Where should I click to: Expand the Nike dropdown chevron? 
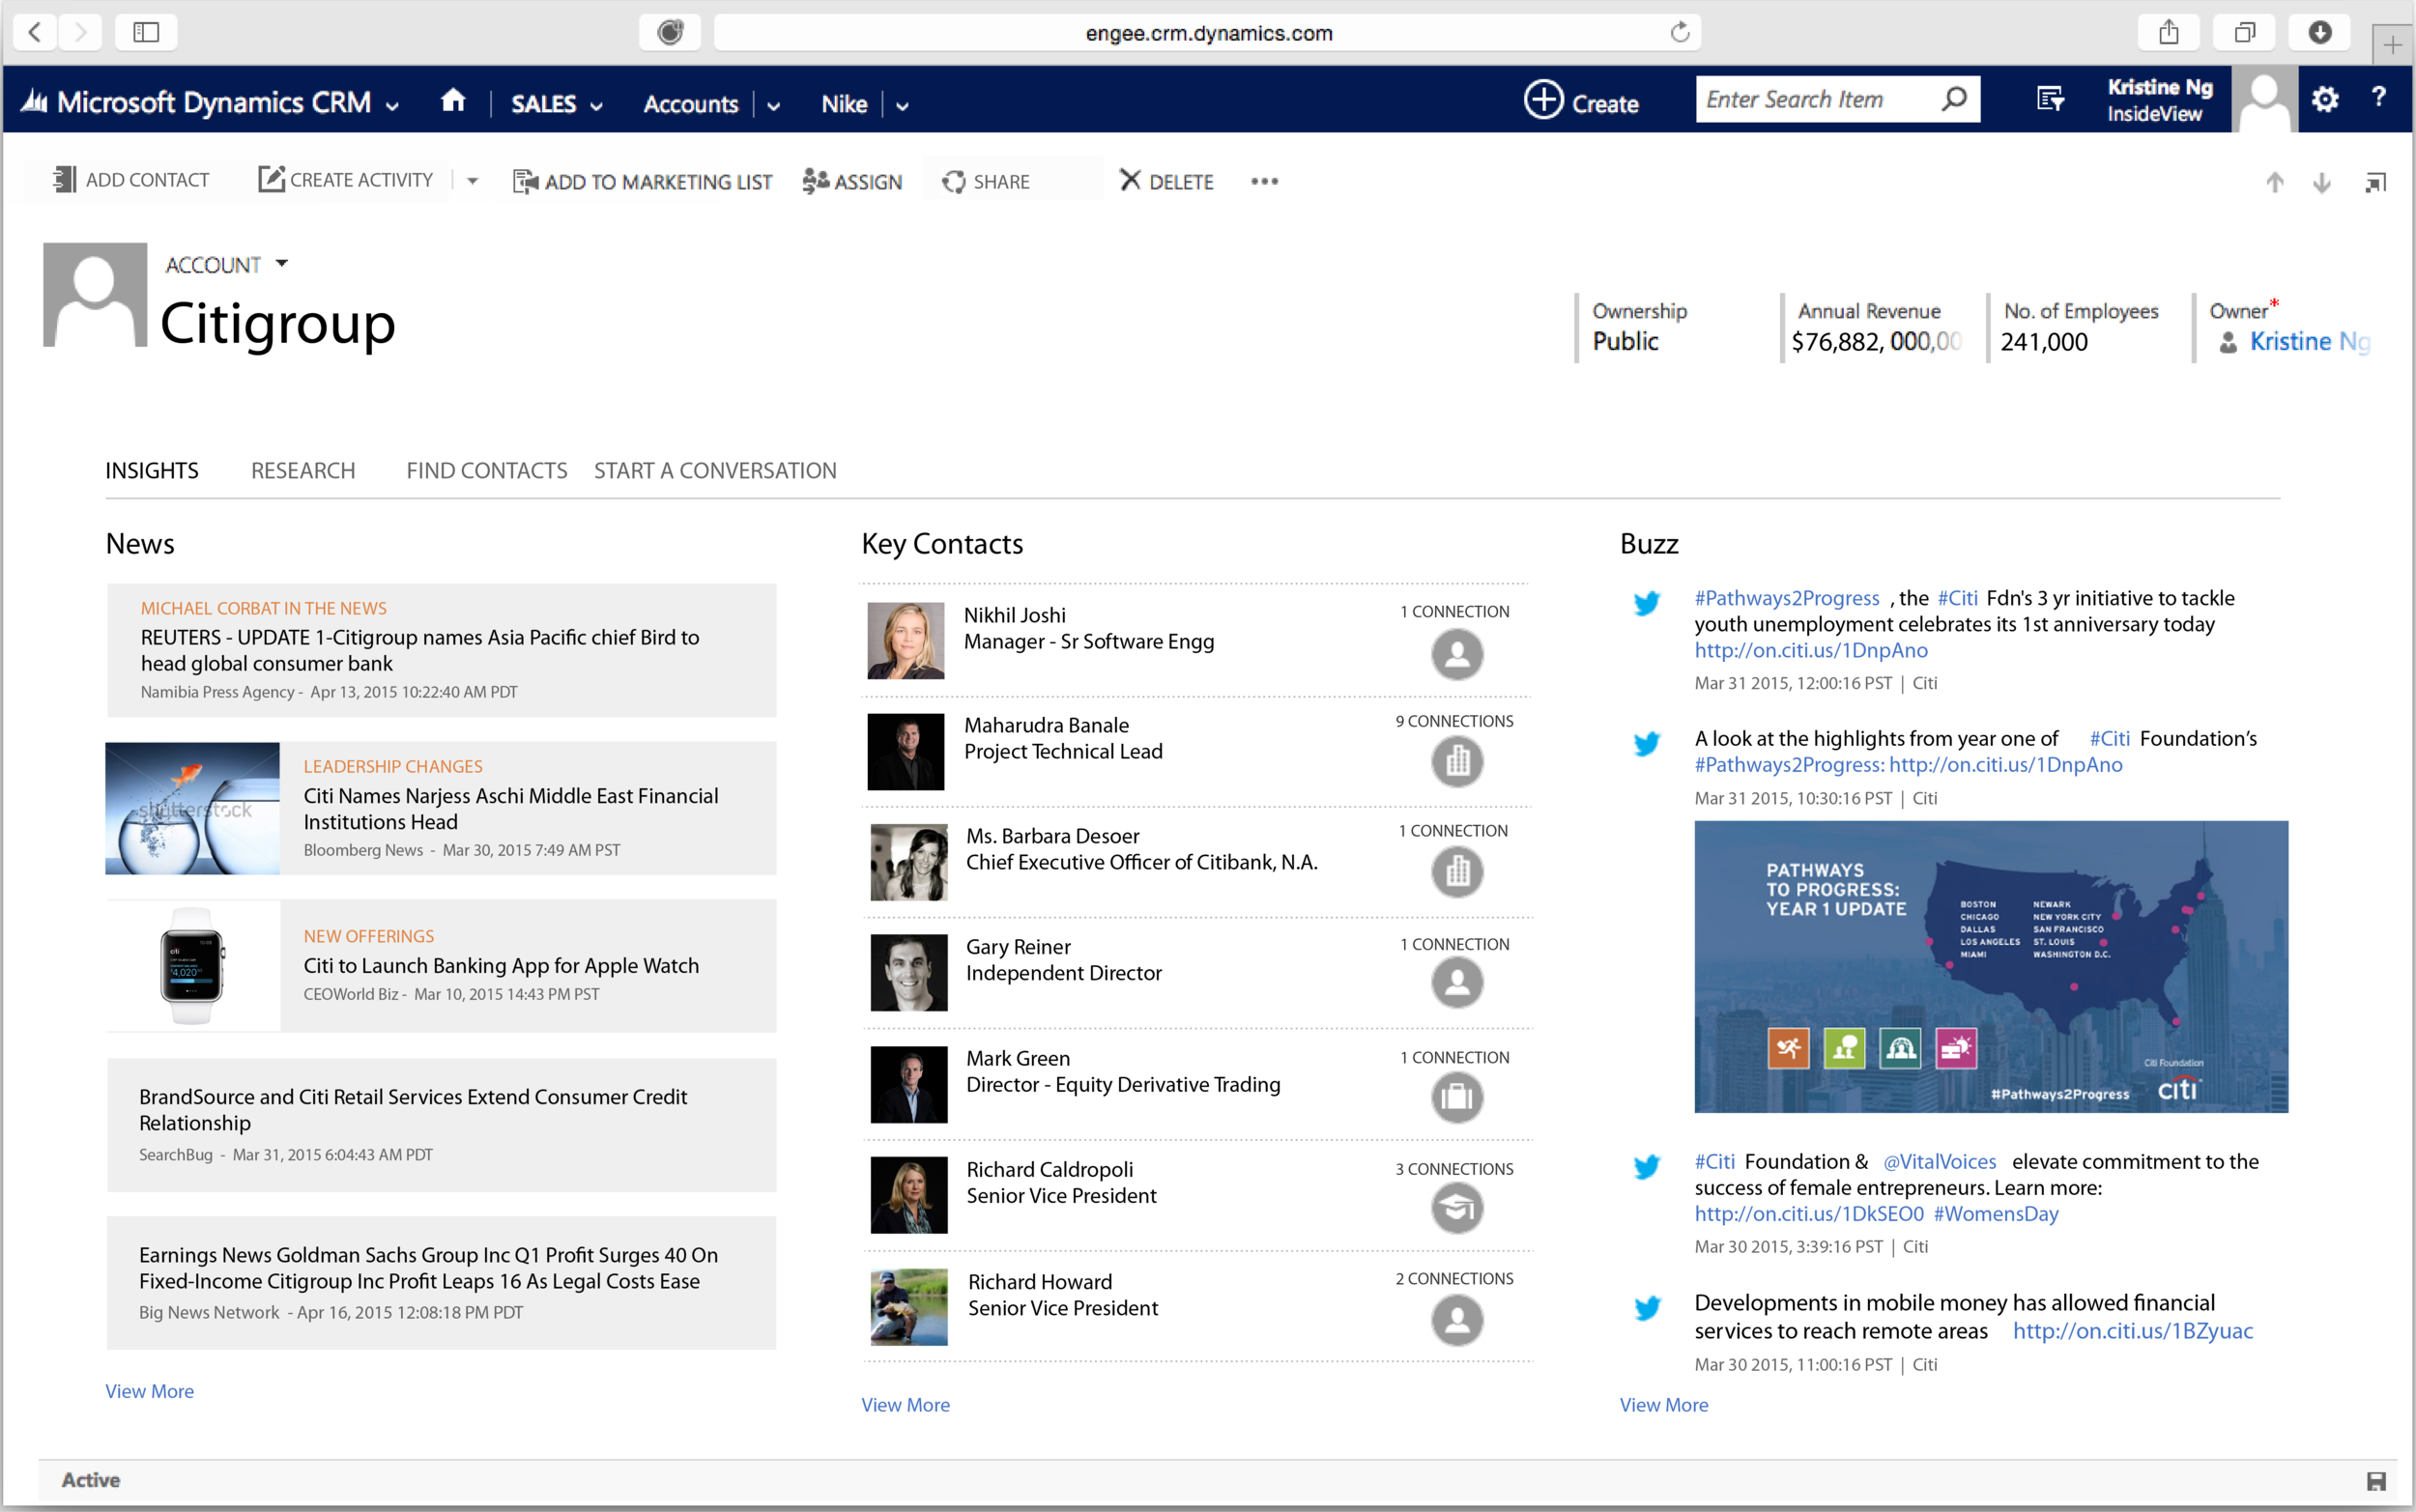click(x=902, y=106)
